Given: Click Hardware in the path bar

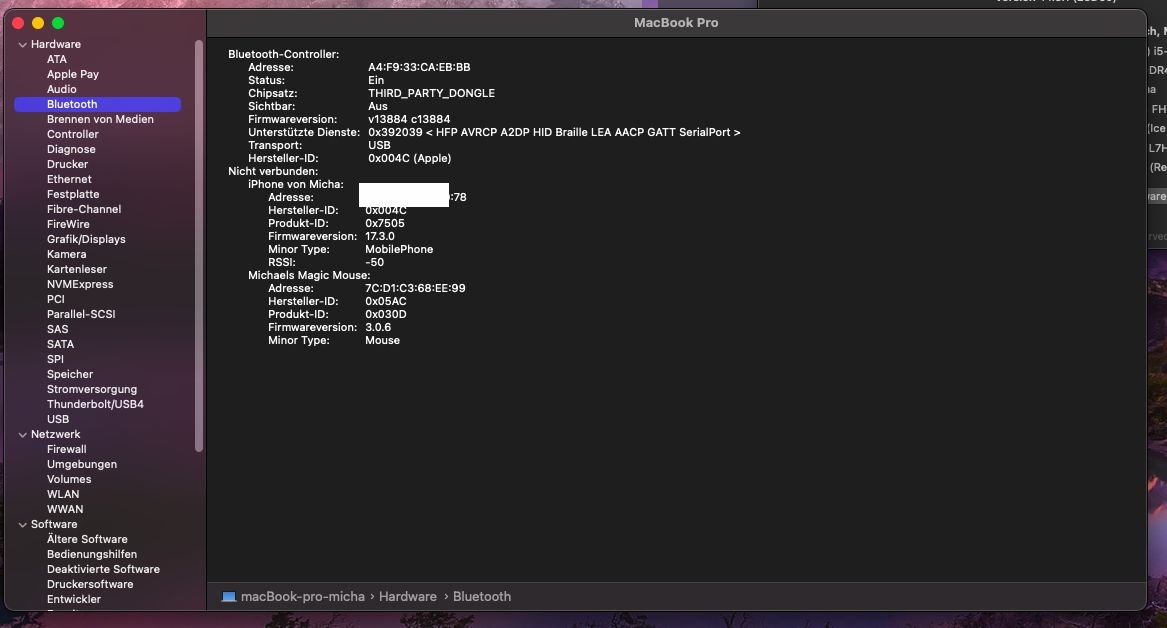Looking at the screenshot, I should 408,597.
